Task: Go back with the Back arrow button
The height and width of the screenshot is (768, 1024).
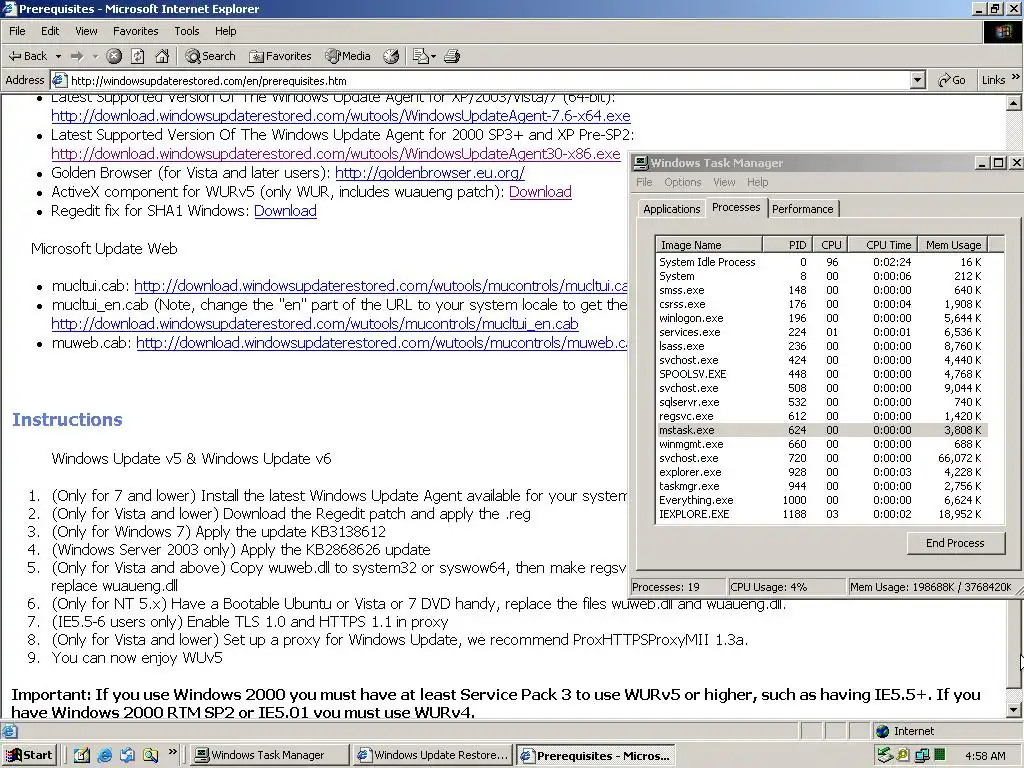Action: (27, 56)
